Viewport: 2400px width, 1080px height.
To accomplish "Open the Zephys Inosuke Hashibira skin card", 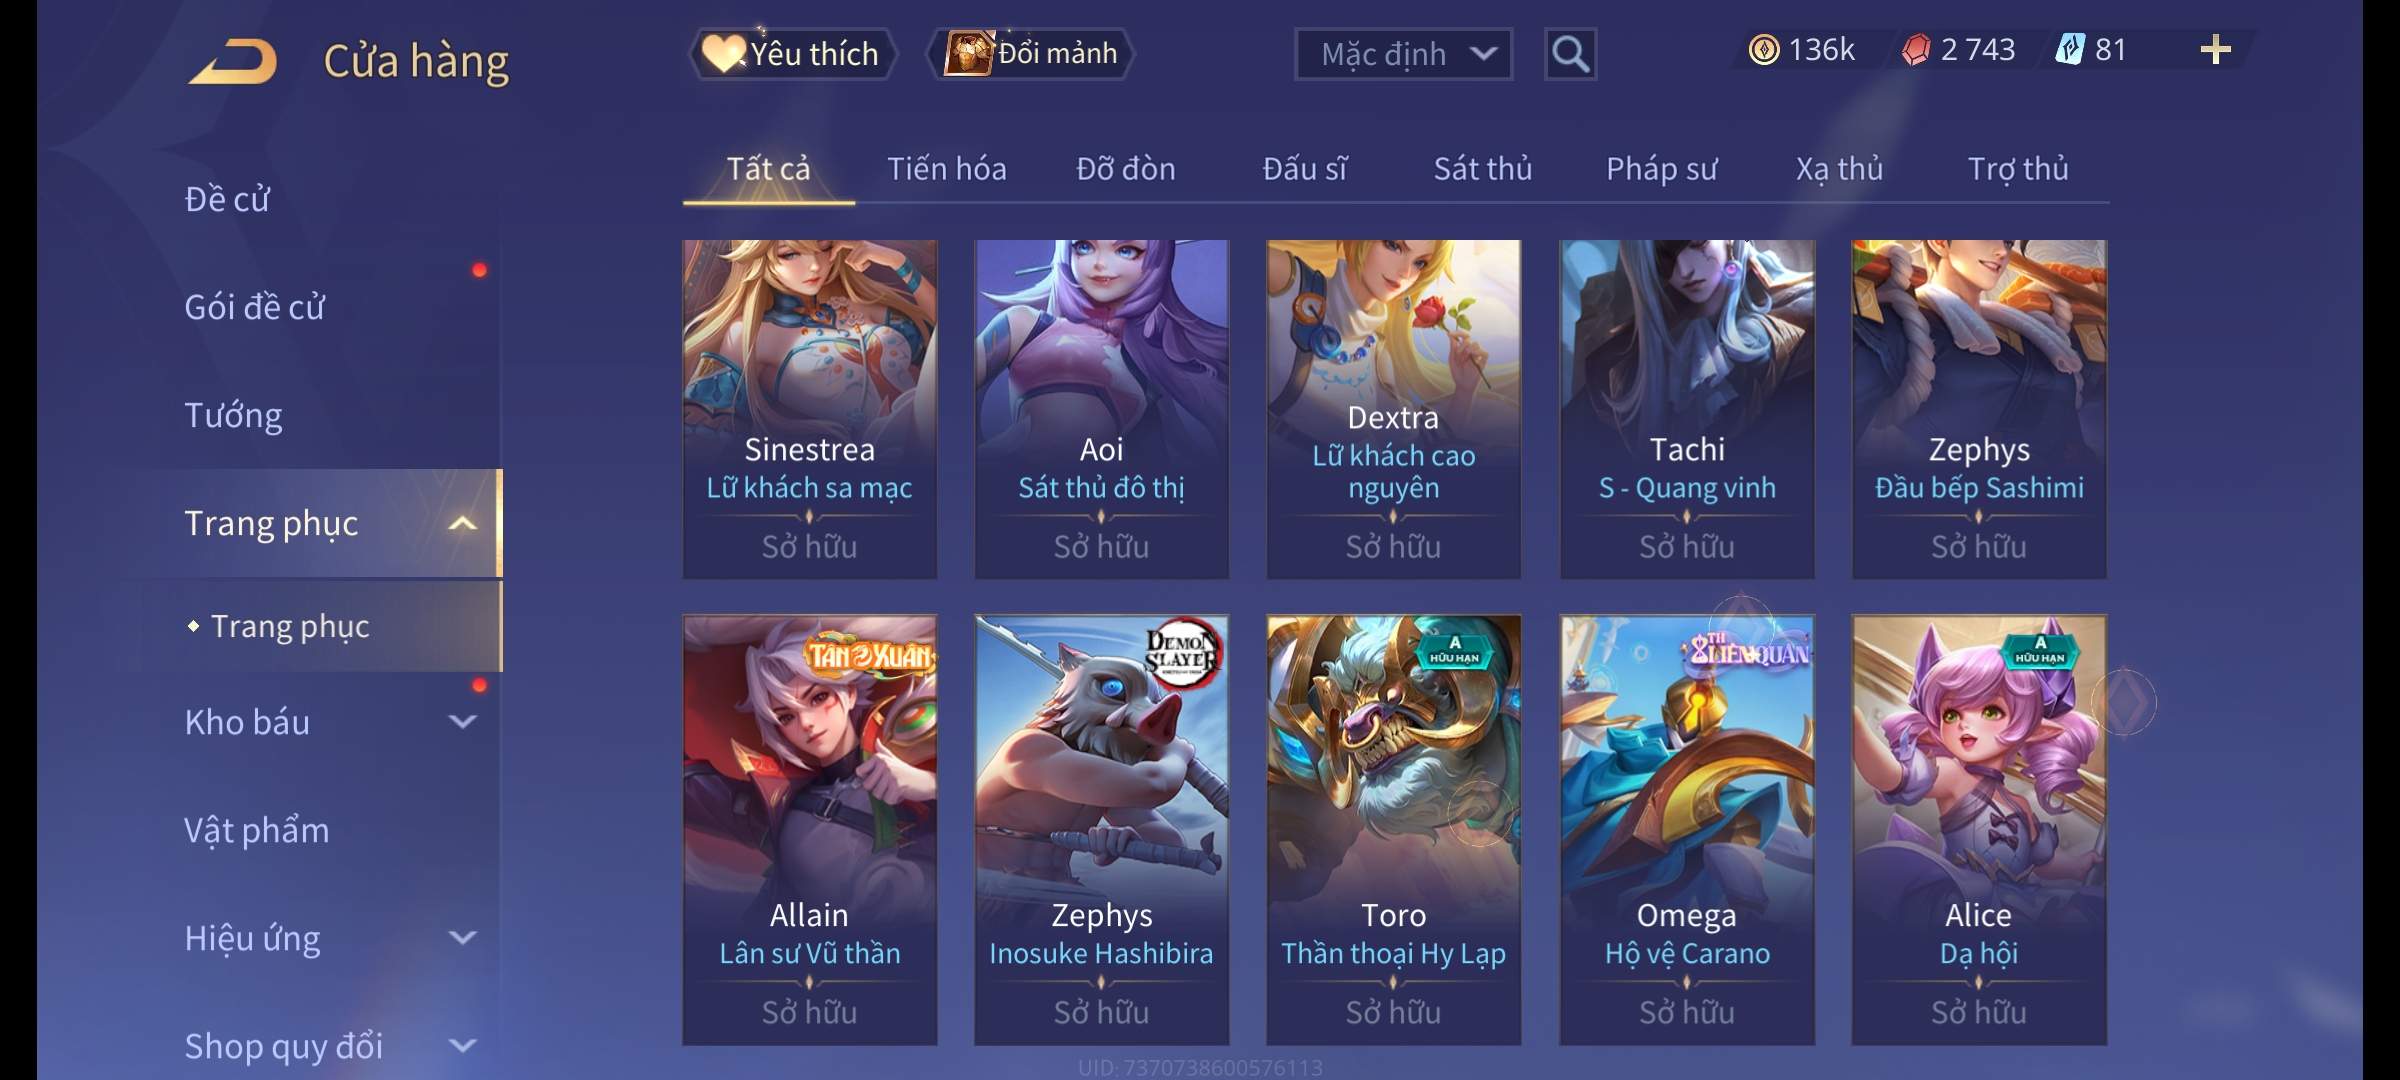I will tap(1101, 830).
